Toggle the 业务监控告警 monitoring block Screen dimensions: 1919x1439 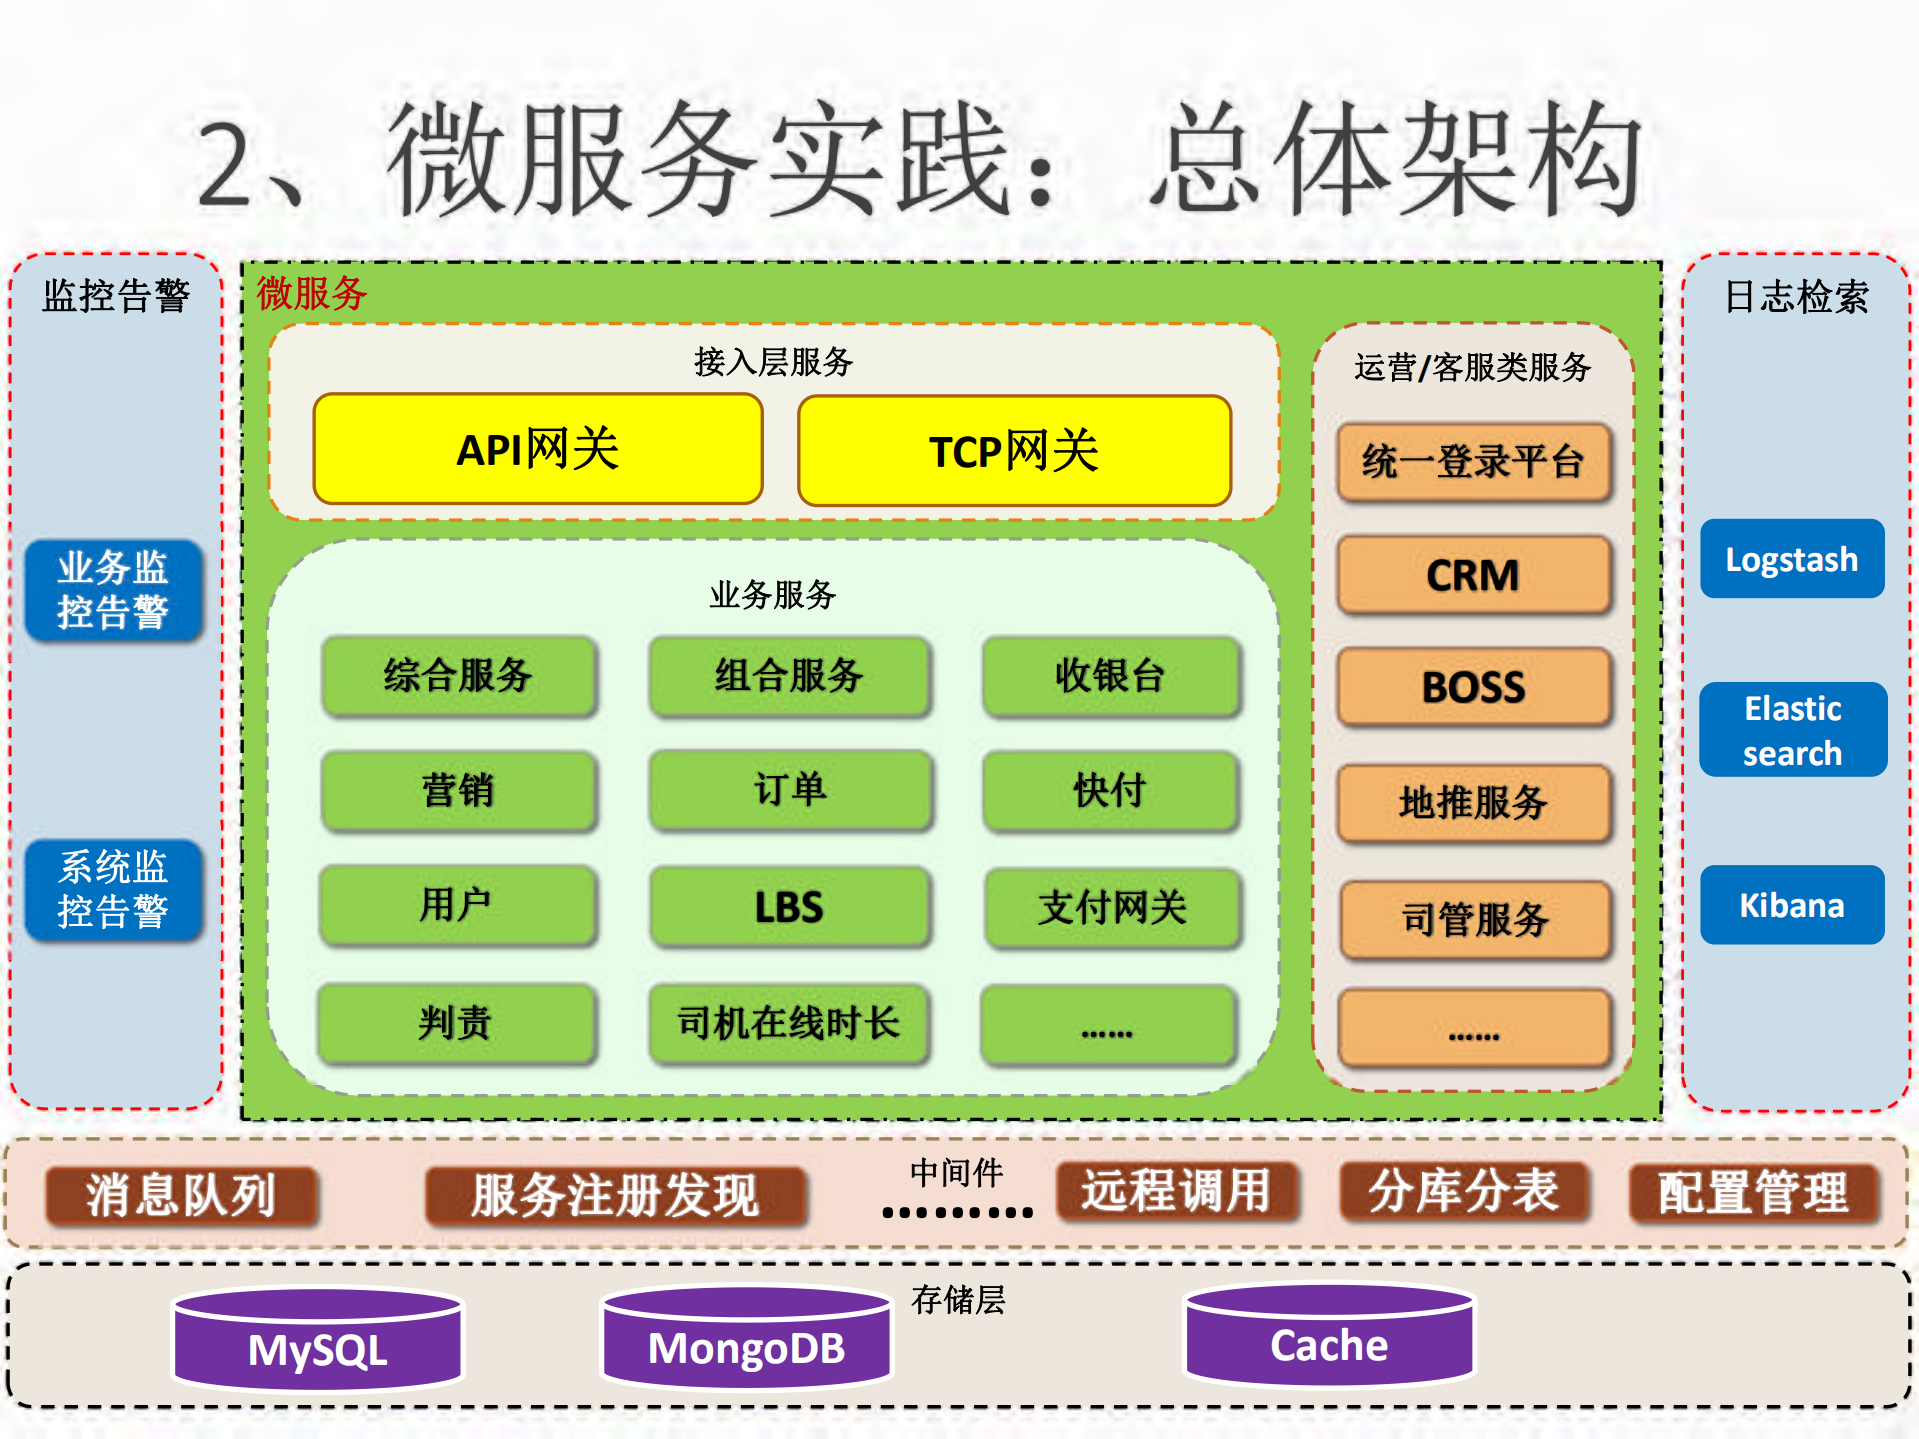115,589
